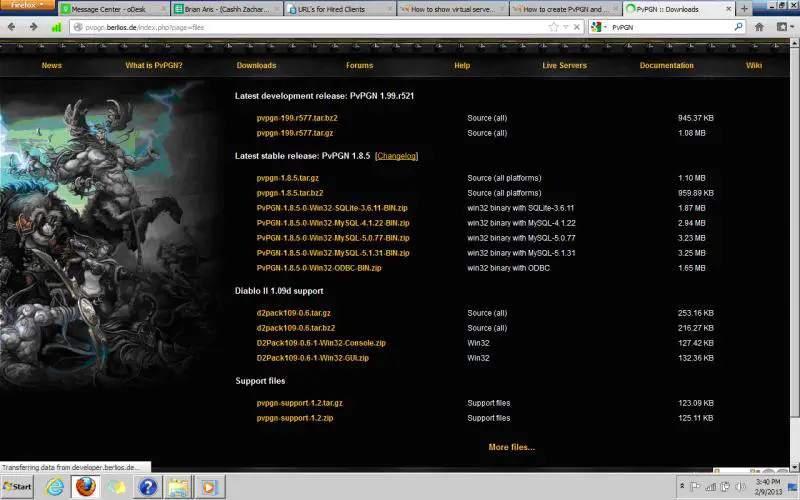Switch to How to show virtual server tab
Screen dimensions: 800x500
coord(453,9)
